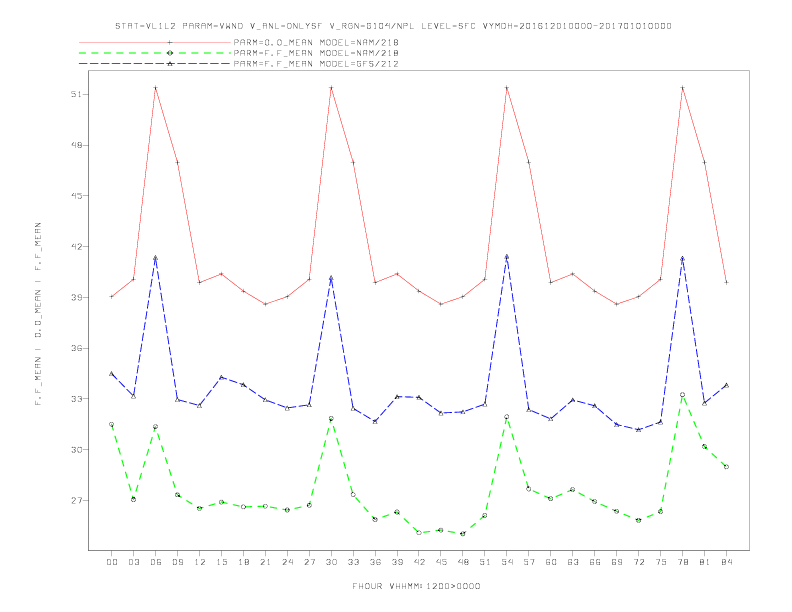The height and width of the screenshot is (612, 792).
Task: Click x-axis forecast hour label 84
Action: [726, 562]
